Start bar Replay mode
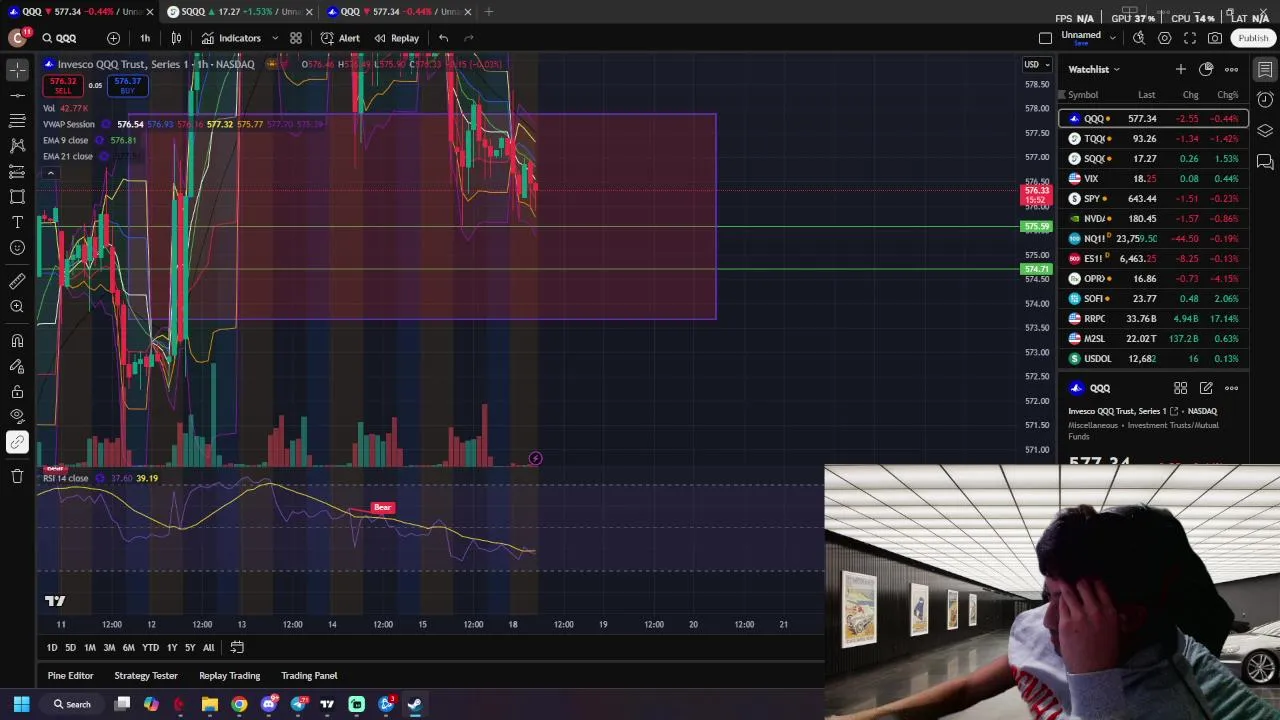 (x=397, y=38)
